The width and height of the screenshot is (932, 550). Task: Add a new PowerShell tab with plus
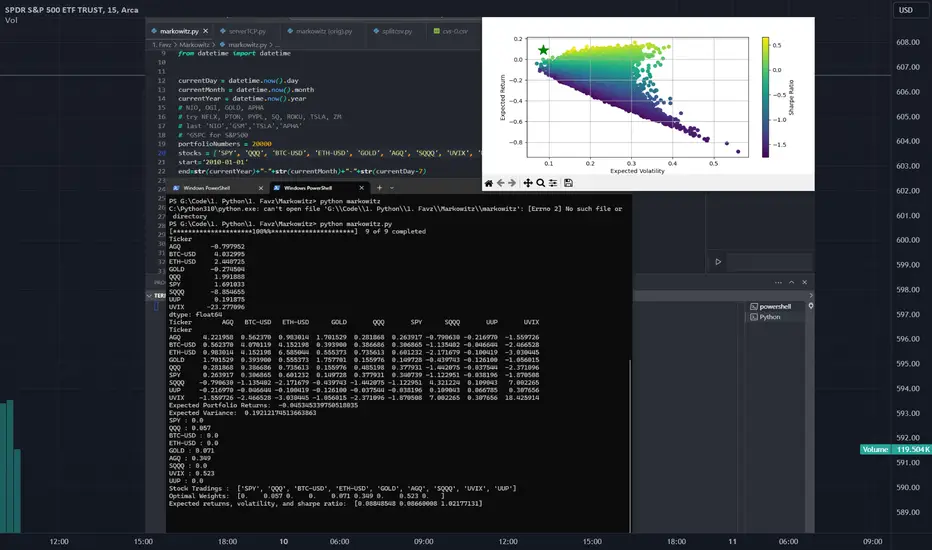379,188
